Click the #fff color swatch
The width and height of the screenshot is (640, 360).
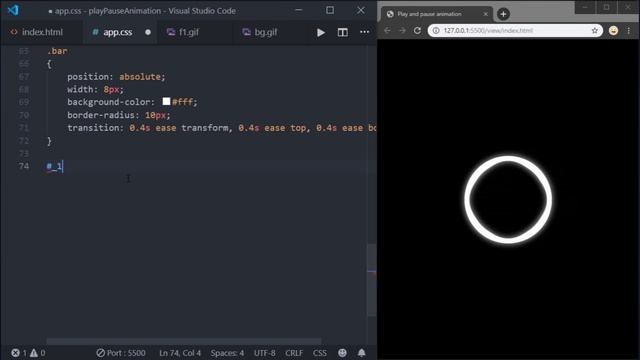(x=166, y=101)
